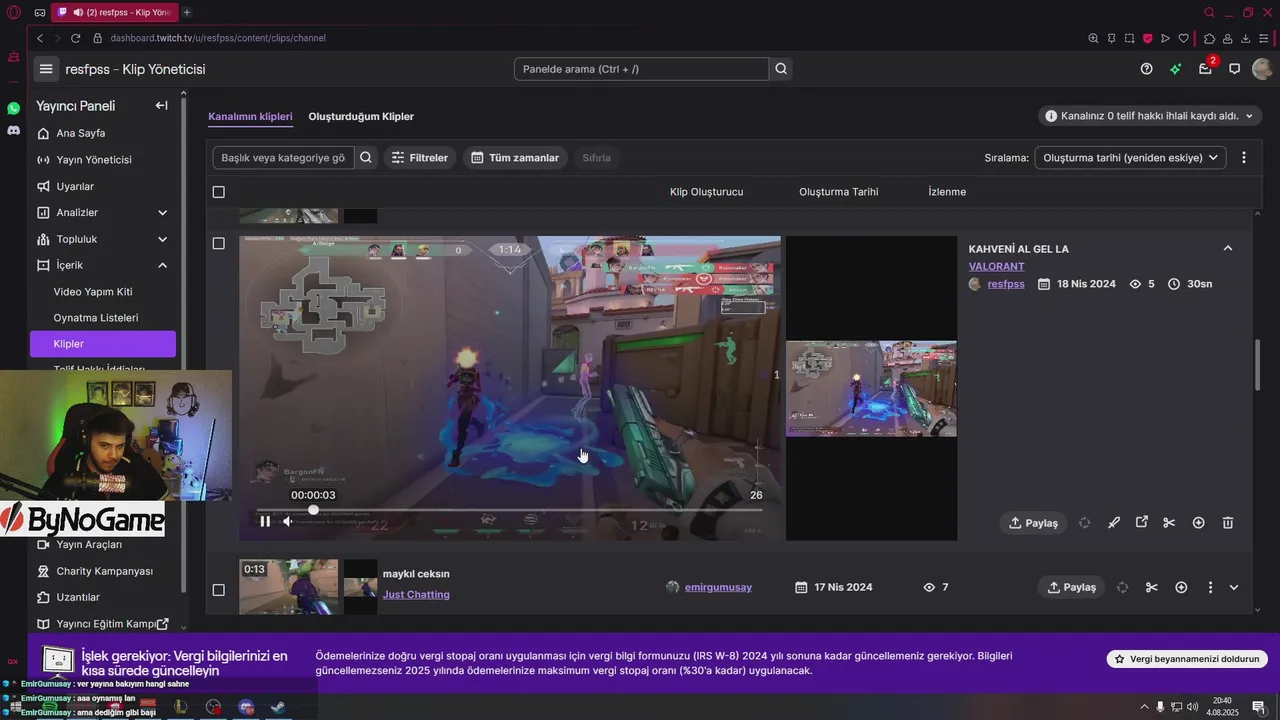
Task: Expand the Topluluk sidebar section
Action: 162,239
